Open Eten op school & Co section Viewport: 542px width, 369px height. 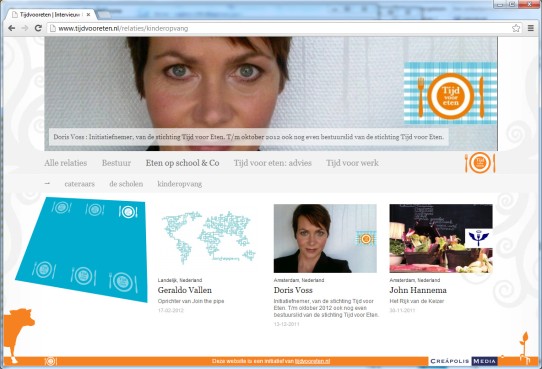pos(183,163)
